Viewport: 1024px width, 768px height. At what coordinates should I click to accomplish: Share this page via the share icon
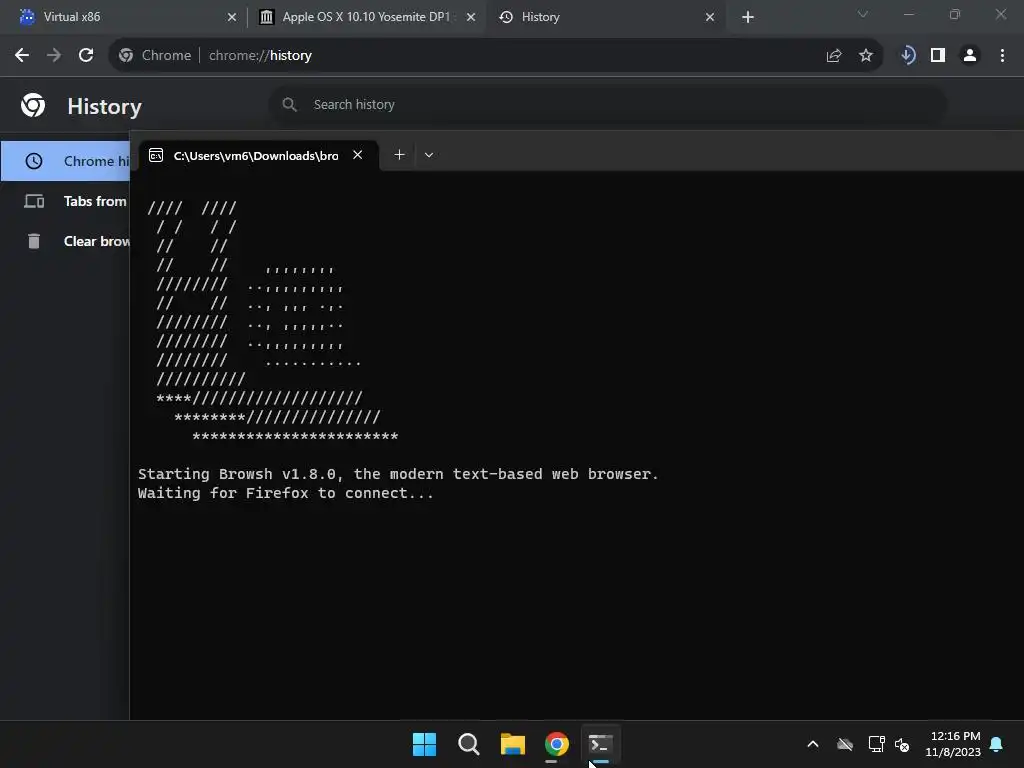click(833, 56)
